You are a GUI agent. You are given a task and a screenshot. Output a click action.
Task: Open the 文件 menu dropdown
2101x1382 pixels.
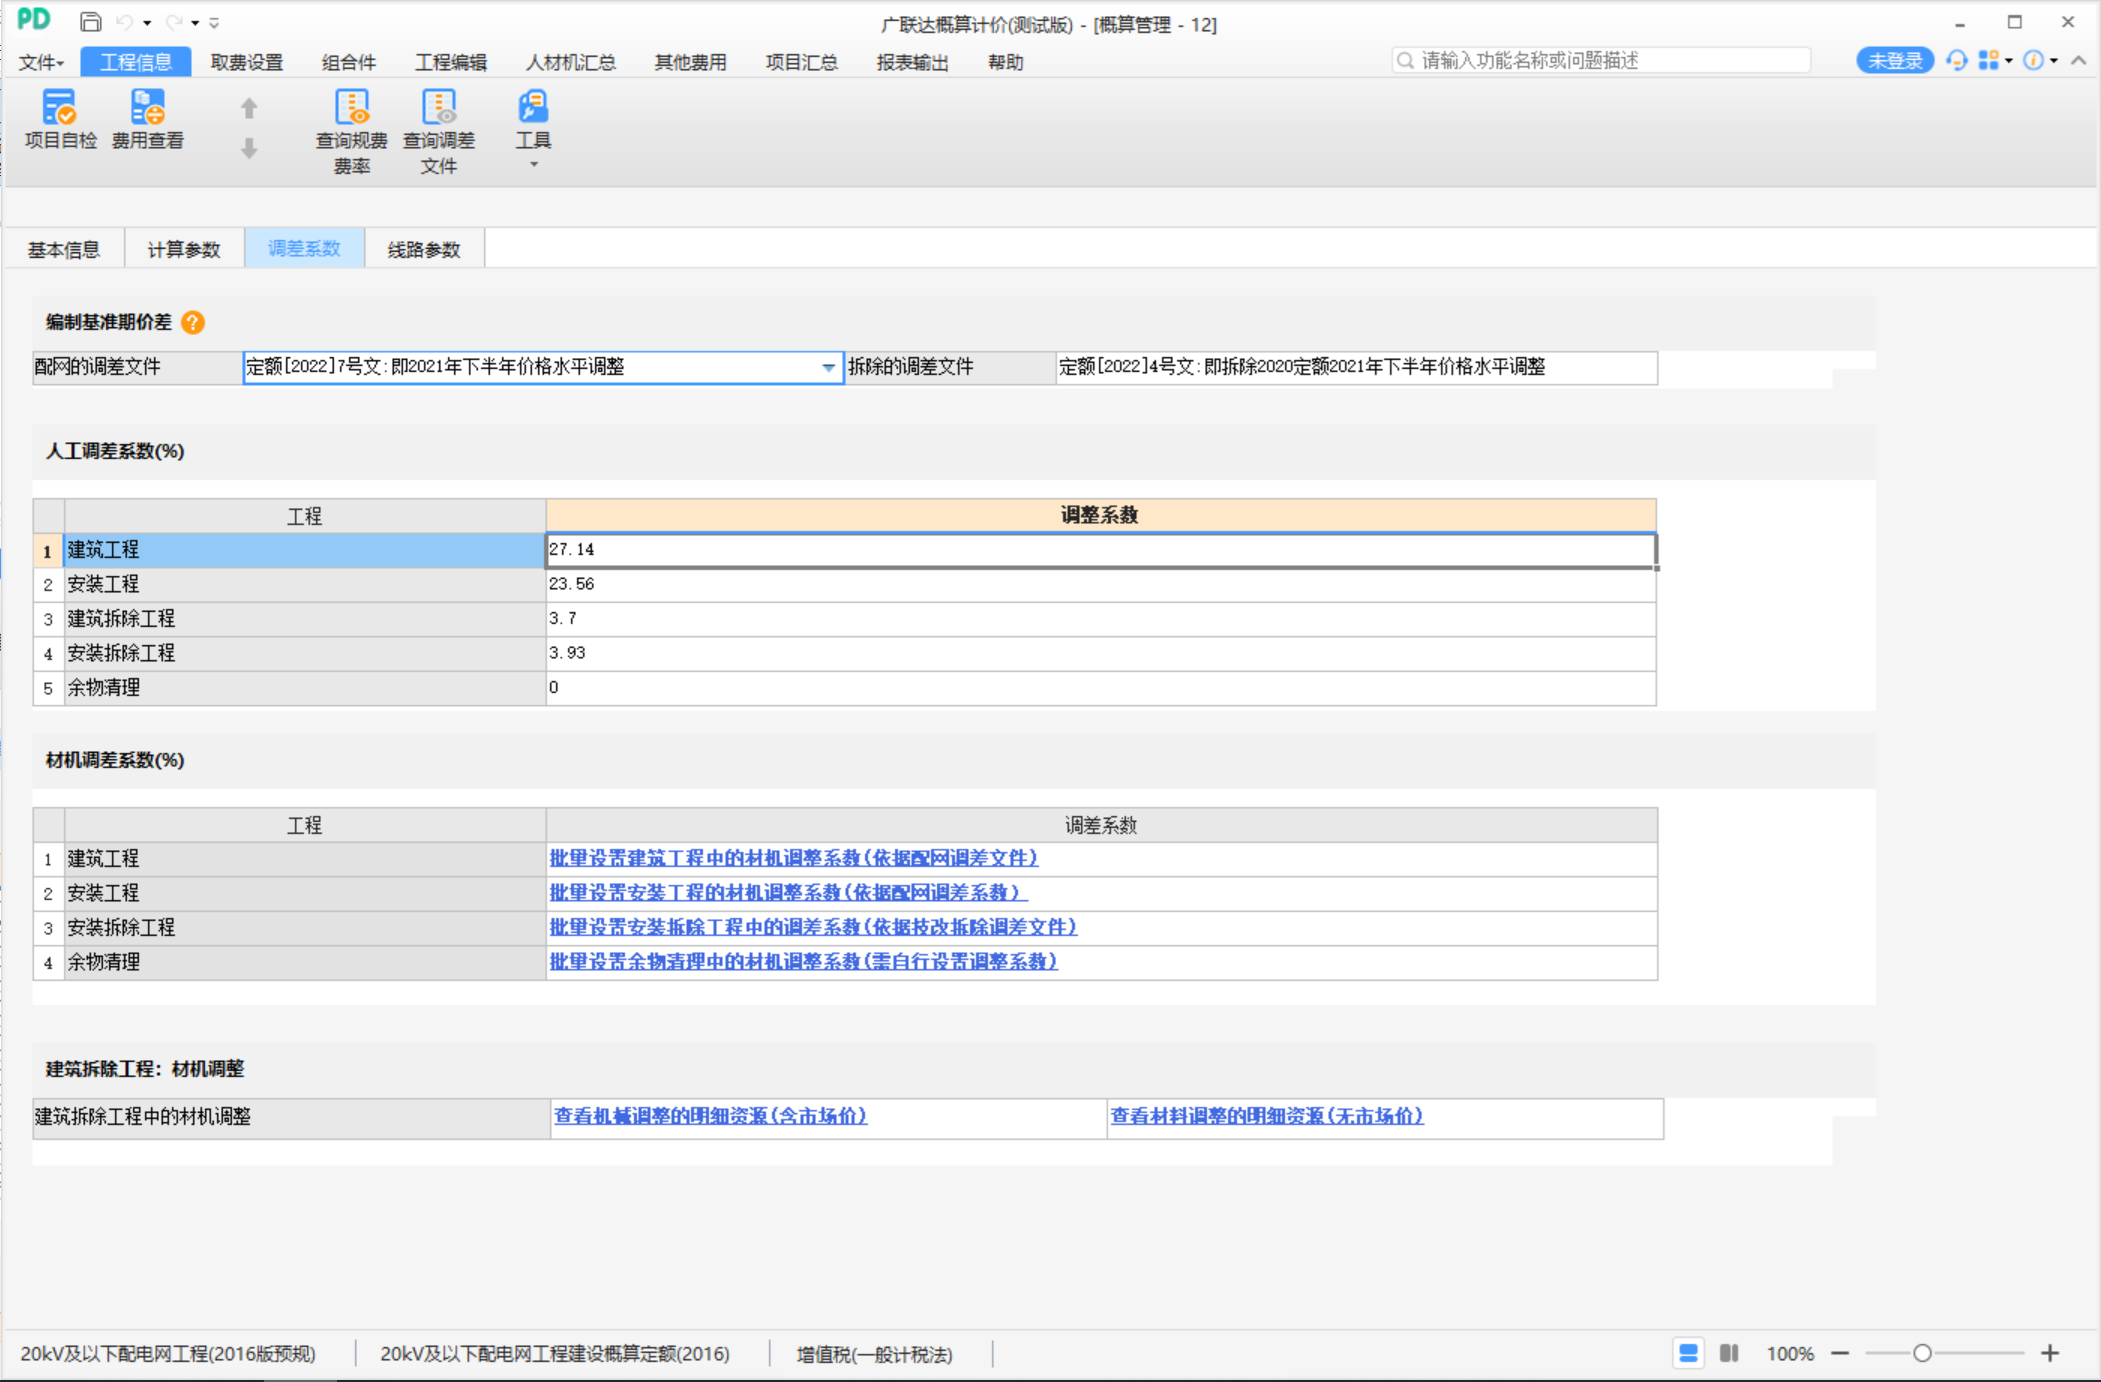pyautogui.click(x=41, y=62)
